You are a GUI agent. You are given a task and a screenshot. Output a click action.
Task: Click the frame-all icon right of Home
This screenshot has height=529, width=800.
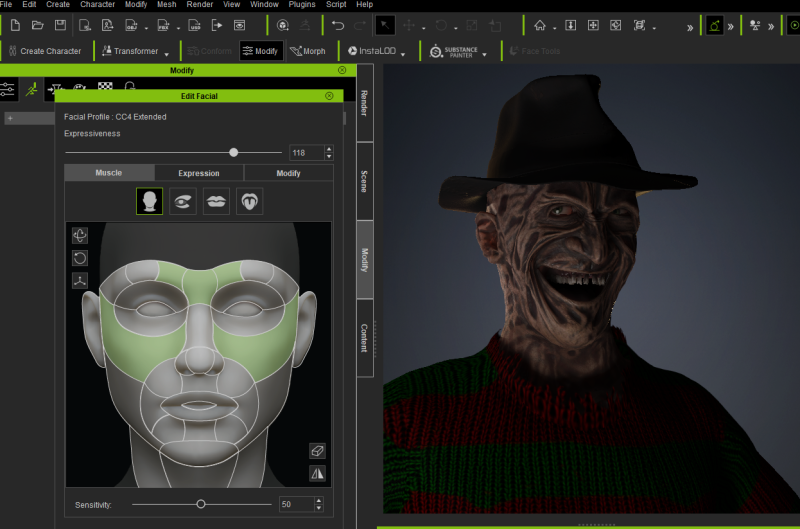[x=570, y=25]
